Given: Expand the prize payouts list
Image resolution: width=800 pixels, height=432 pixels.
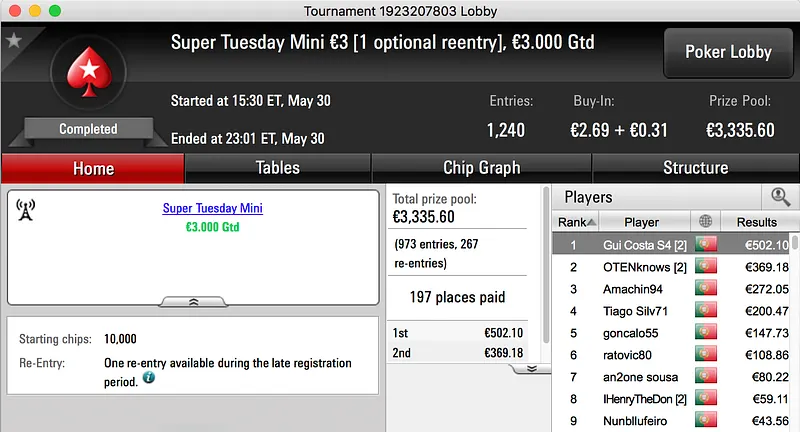Looking at the screenshot, I should coord(532,368).
